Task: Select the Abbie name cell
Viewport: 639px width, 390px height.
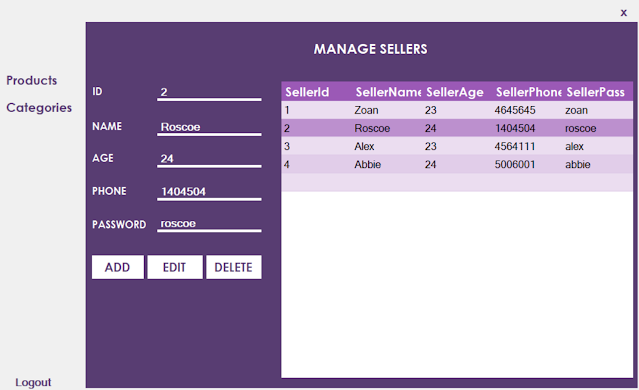Action: 387,165
